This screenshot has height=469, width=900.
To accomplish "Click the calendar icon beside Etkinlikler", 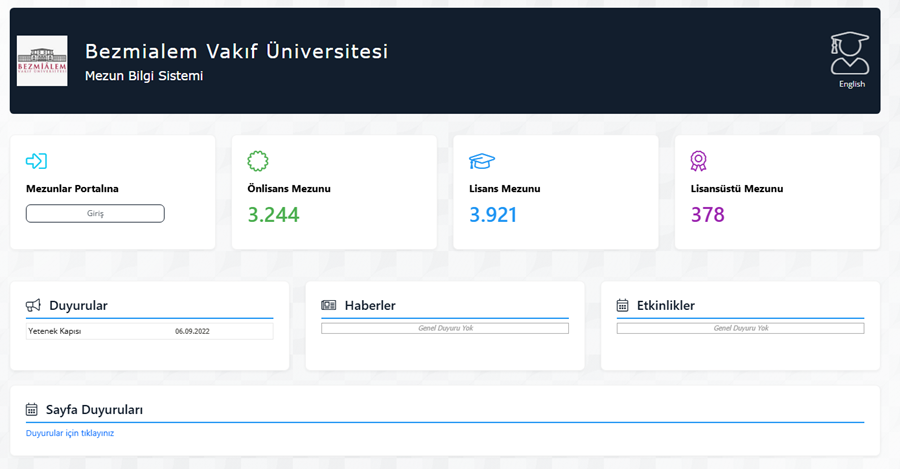I will click(x=622, y=305).
